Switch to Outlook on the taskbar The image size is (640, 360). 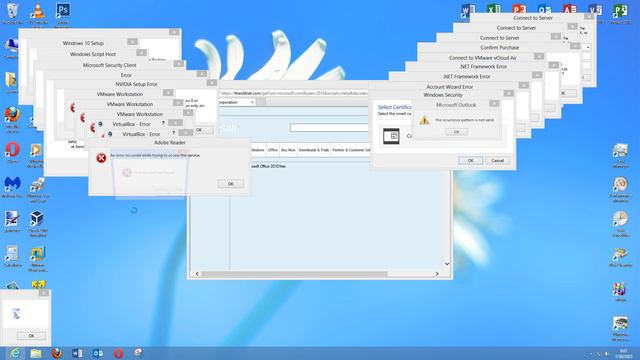coord(98,353)
